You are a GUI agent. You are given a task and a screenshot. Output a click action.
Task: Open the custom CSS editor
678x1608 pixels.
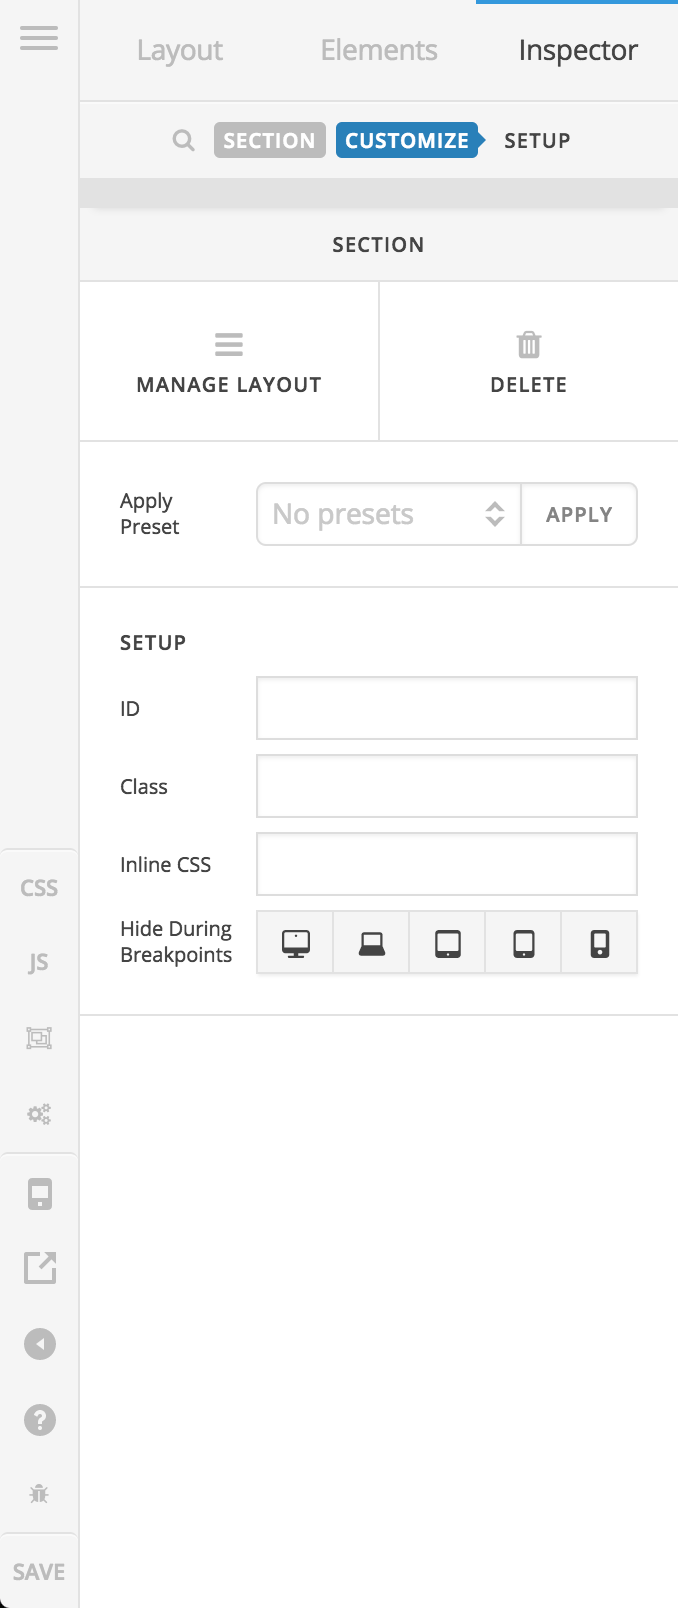point(39,888)
